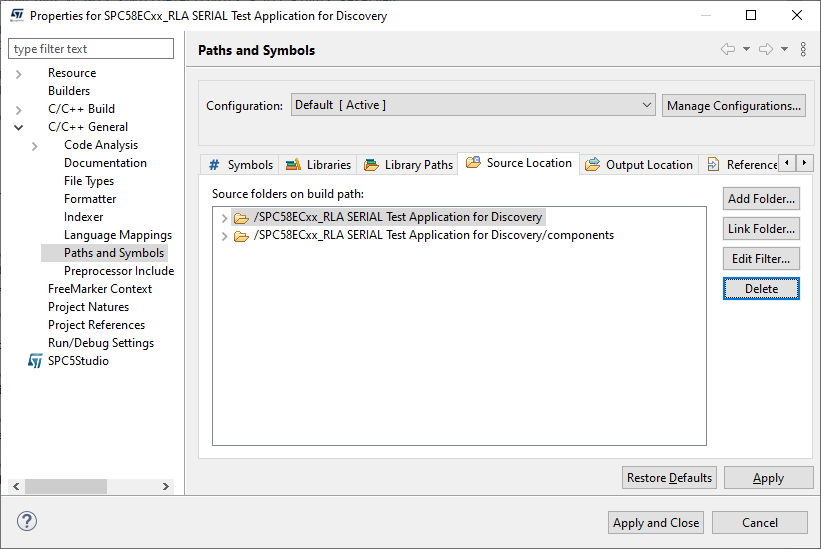Switch to the Library Paths tab

(408, 165)
